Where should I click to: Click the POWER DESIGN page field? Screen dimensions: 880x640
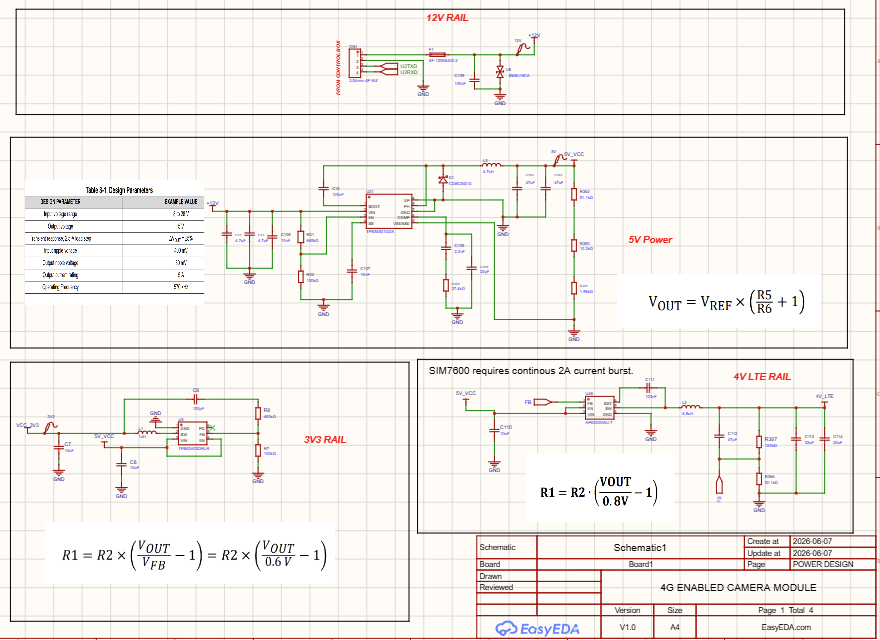click(x=823, y=564)
